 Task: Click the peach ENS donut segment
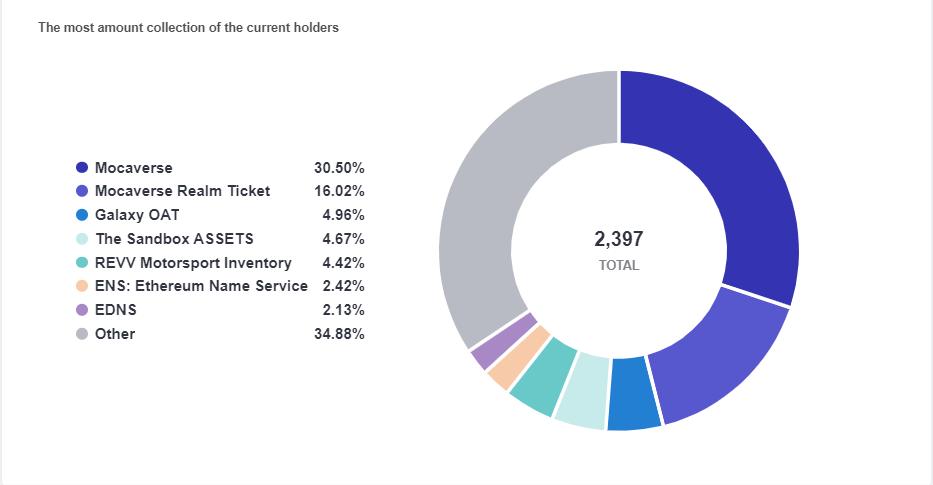pos(518,358)
